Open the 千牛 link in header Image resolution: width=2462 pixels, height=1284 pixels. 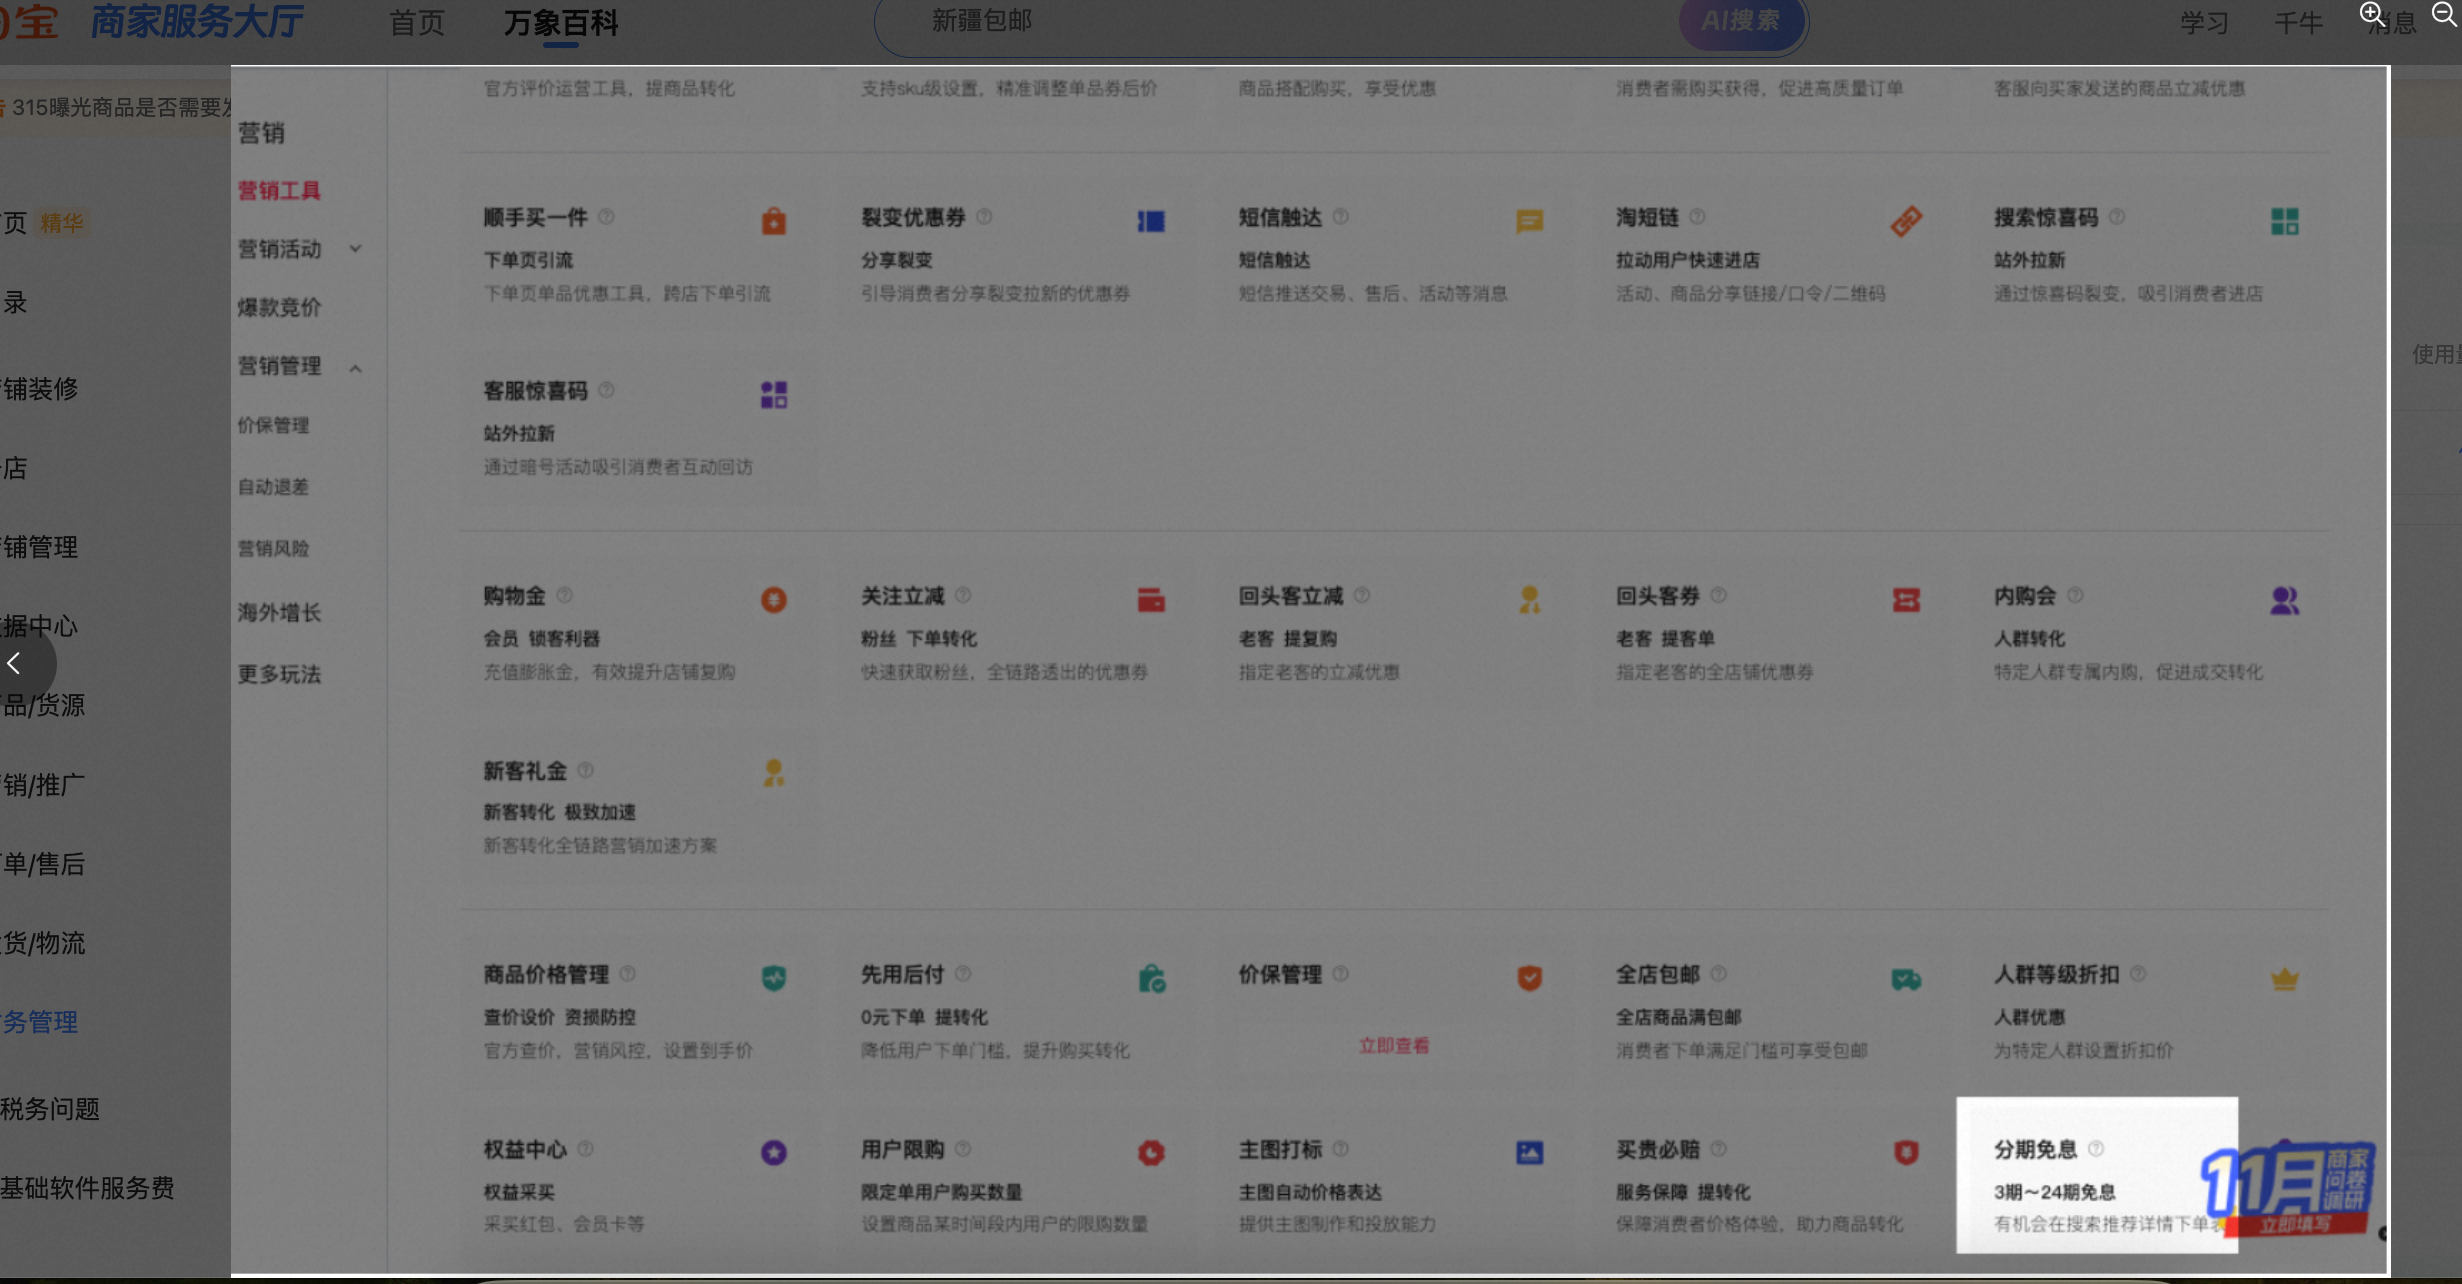pos(2297,22)
